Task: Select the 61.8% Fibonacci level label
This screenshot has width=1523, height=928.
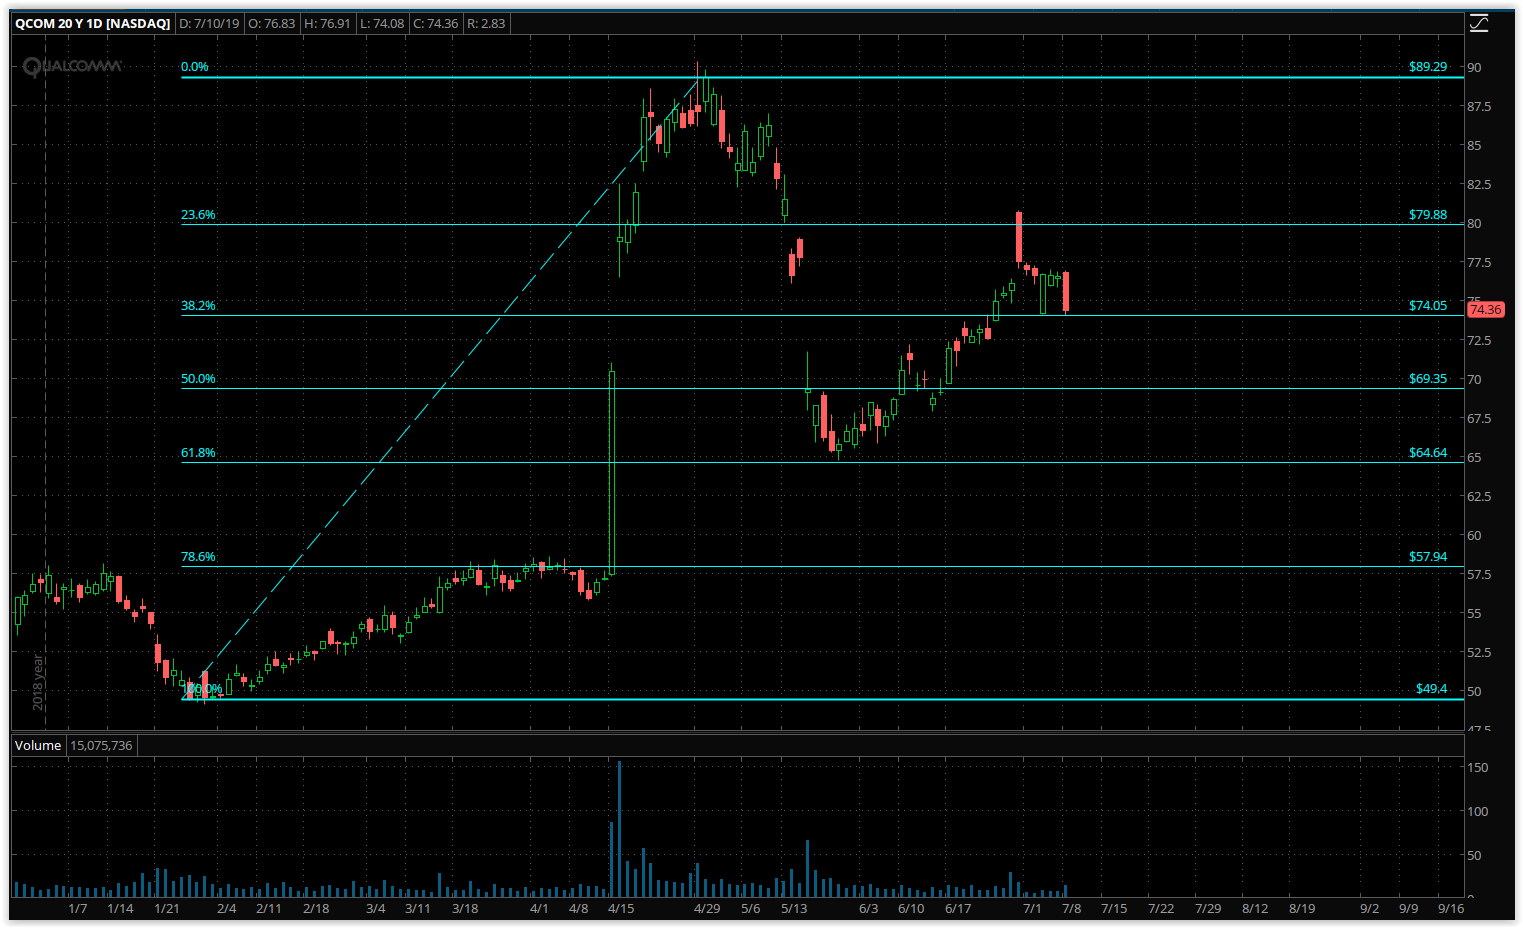Action: tap(198, 453)
